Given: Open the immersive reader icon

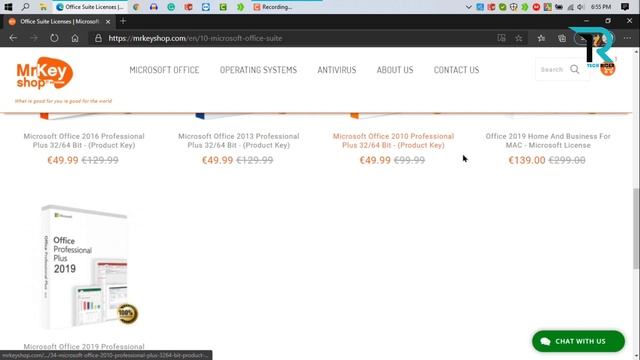Looking at the screenshot, I should 501,38.
